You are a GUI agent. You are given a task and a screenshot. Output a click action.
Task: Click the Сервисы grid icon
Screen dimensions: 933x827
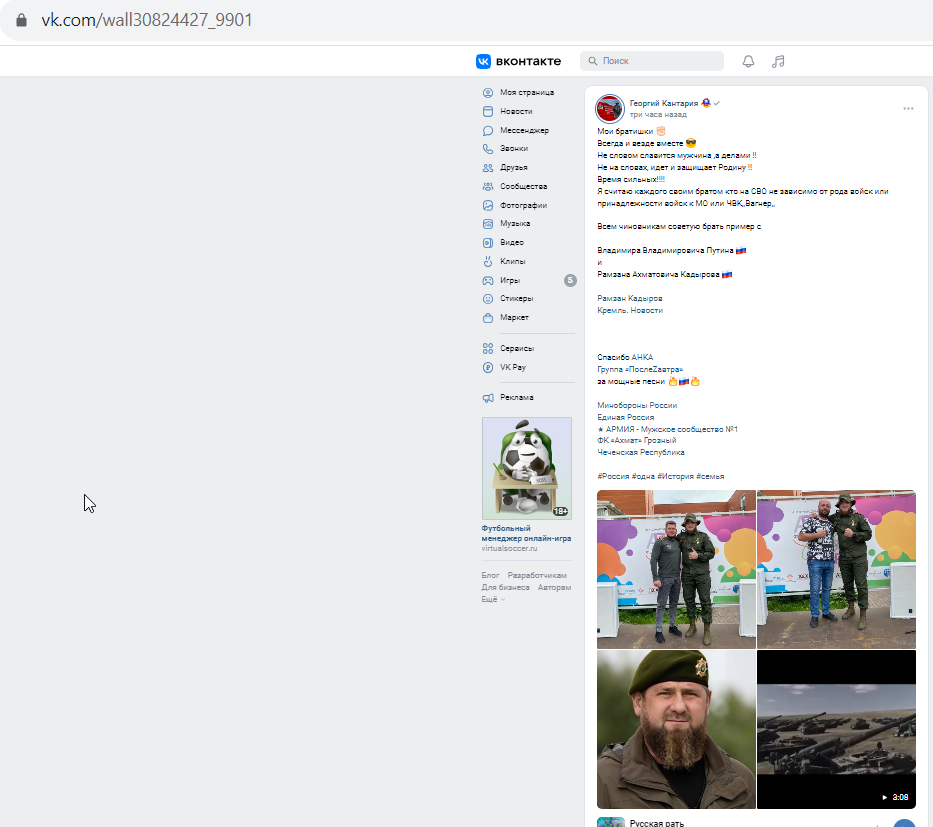point(488,349)
